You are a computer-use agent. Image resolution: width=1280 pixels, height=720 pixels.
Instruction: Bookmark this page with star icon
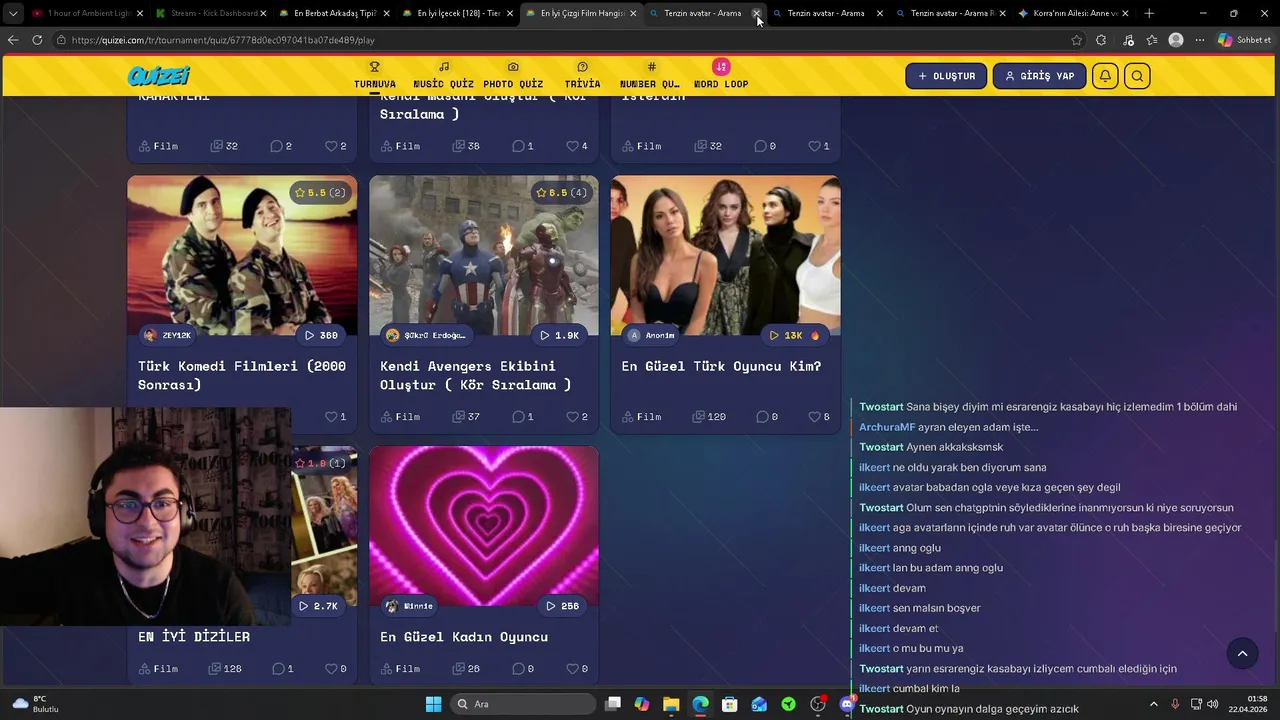1076,40
